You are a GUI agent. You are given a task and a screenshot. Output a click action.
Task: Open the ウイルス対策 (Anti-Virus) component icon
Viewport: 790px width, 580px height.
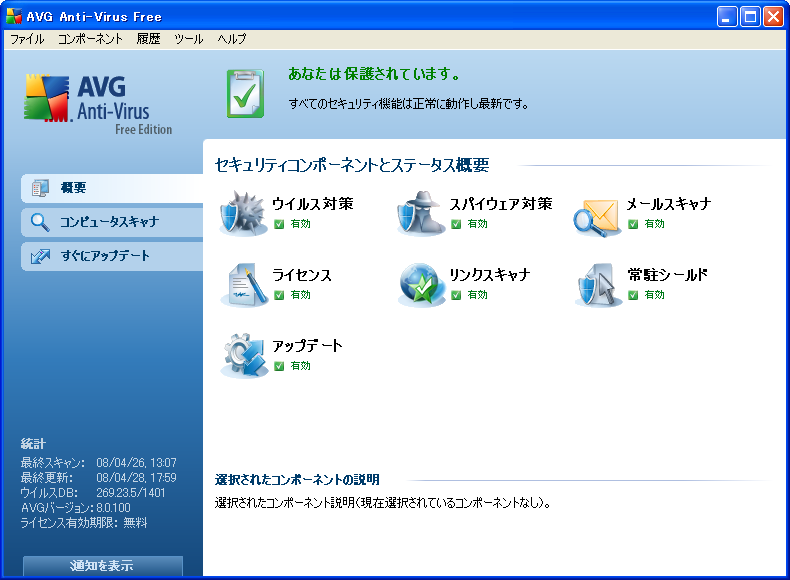[x=244, y=213]
